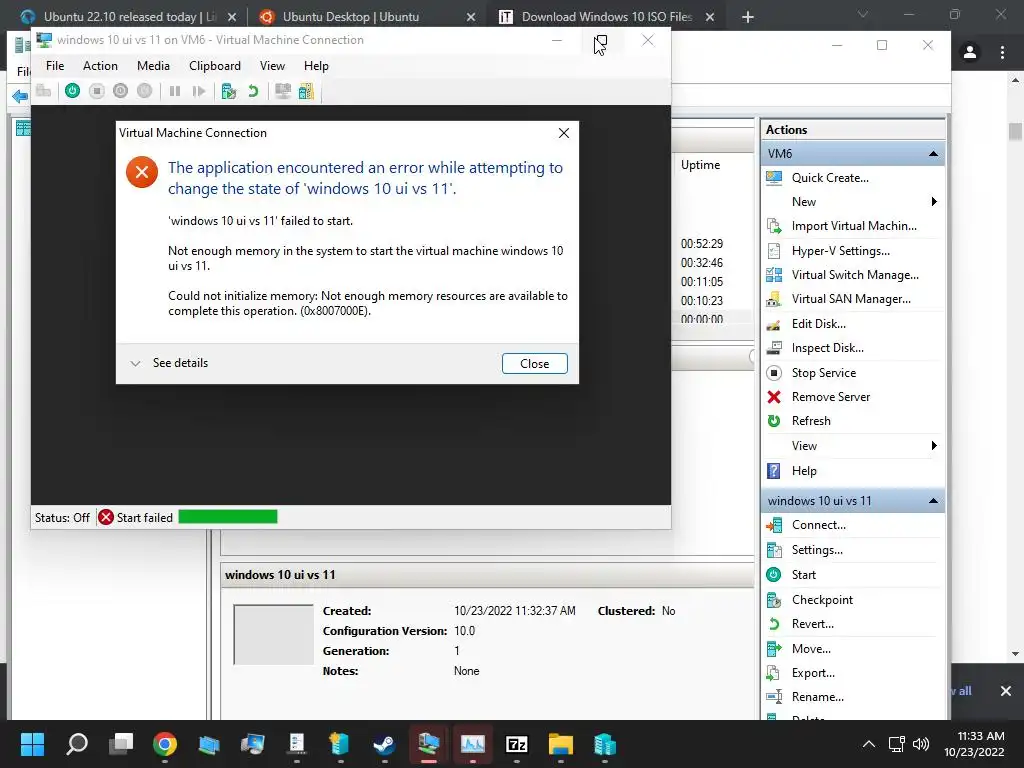Open Chrome from the taskbar
Image resolution: width=1024 pixels, height=768 pixels.
pyautogui.click(x=165, y=744)
